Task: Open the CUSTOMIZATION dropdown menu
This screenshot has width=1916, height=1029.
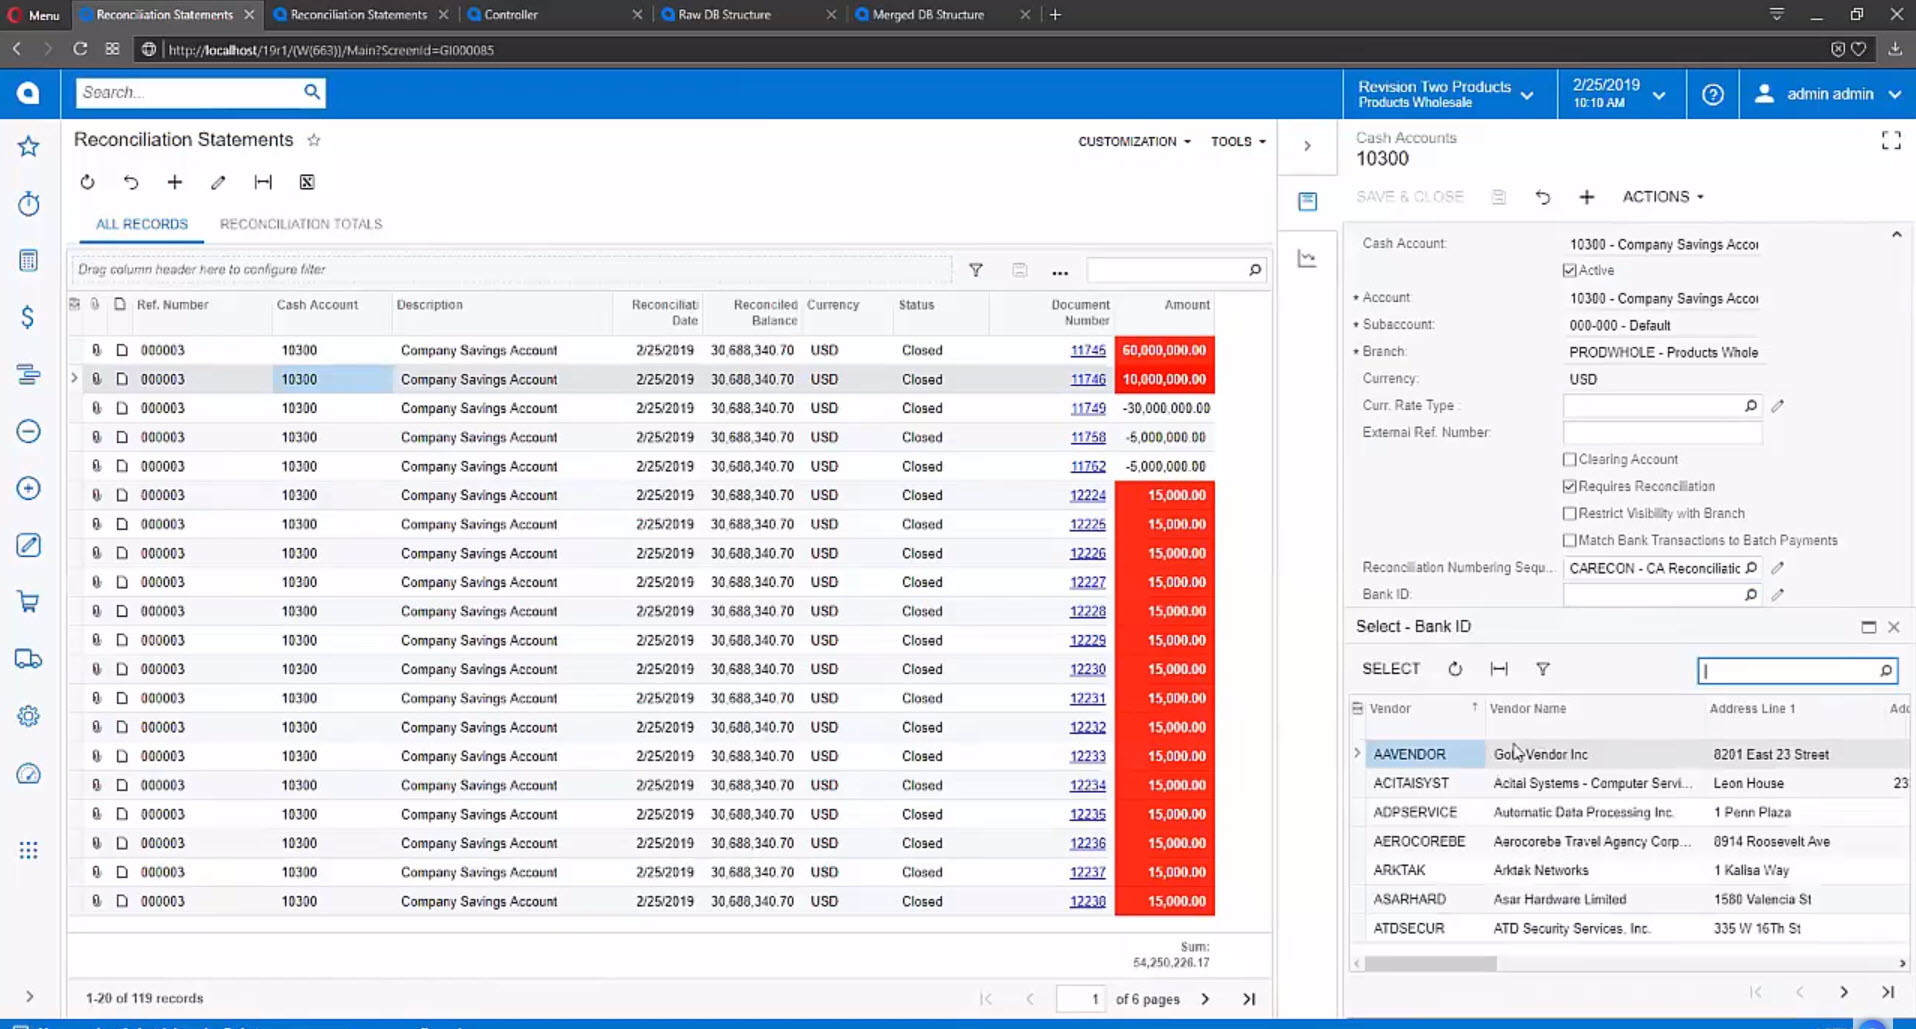Action: tap(1133, 141)
